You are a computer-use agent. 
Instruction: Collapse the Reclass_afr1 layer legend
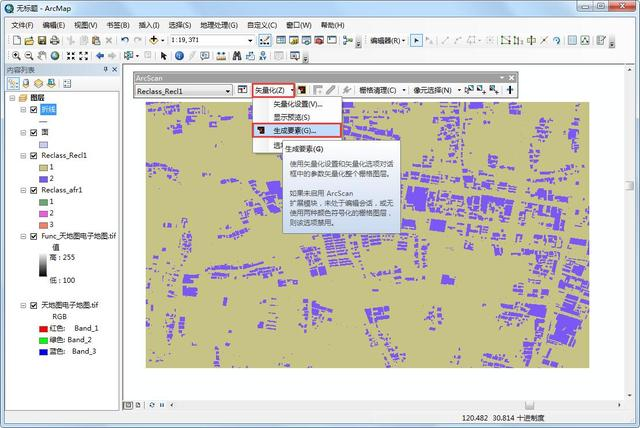coord(23,190)
